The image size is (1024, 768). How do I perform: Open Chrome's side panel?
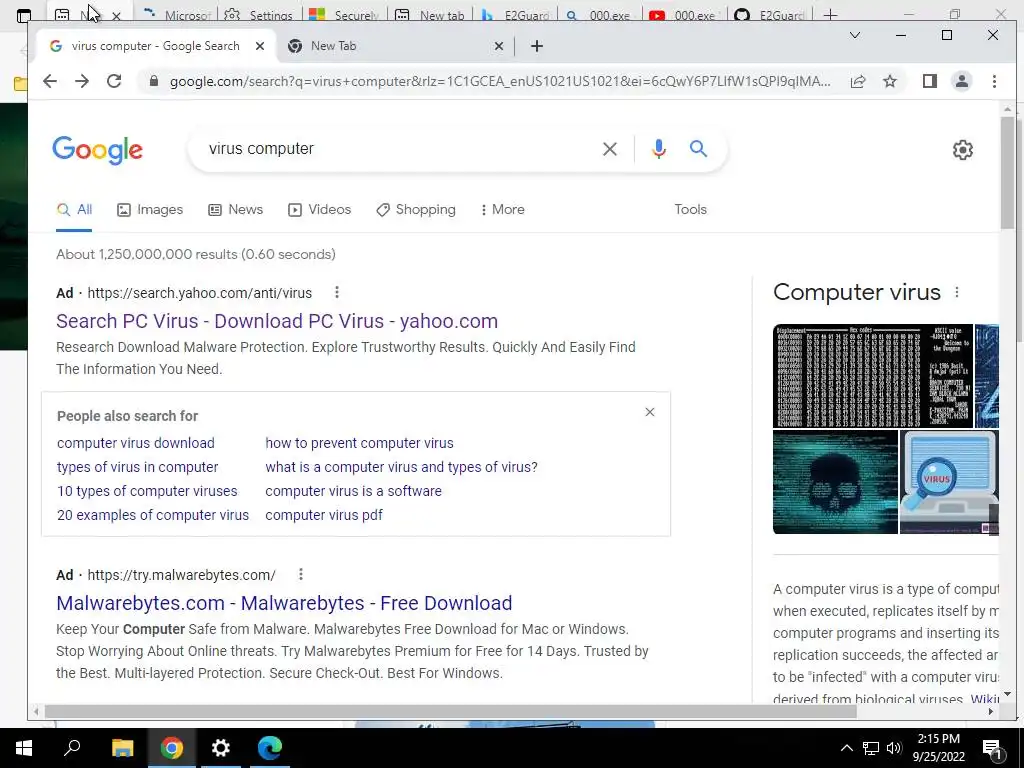tap(930, 81)
